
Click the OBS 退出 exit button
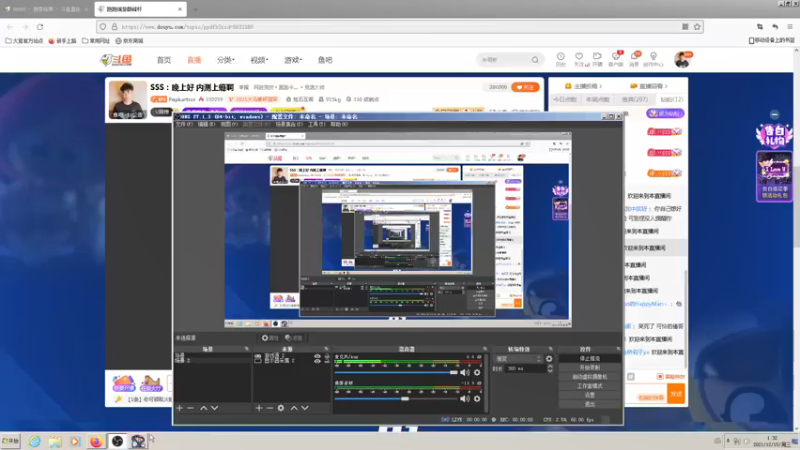coord(590,404)
